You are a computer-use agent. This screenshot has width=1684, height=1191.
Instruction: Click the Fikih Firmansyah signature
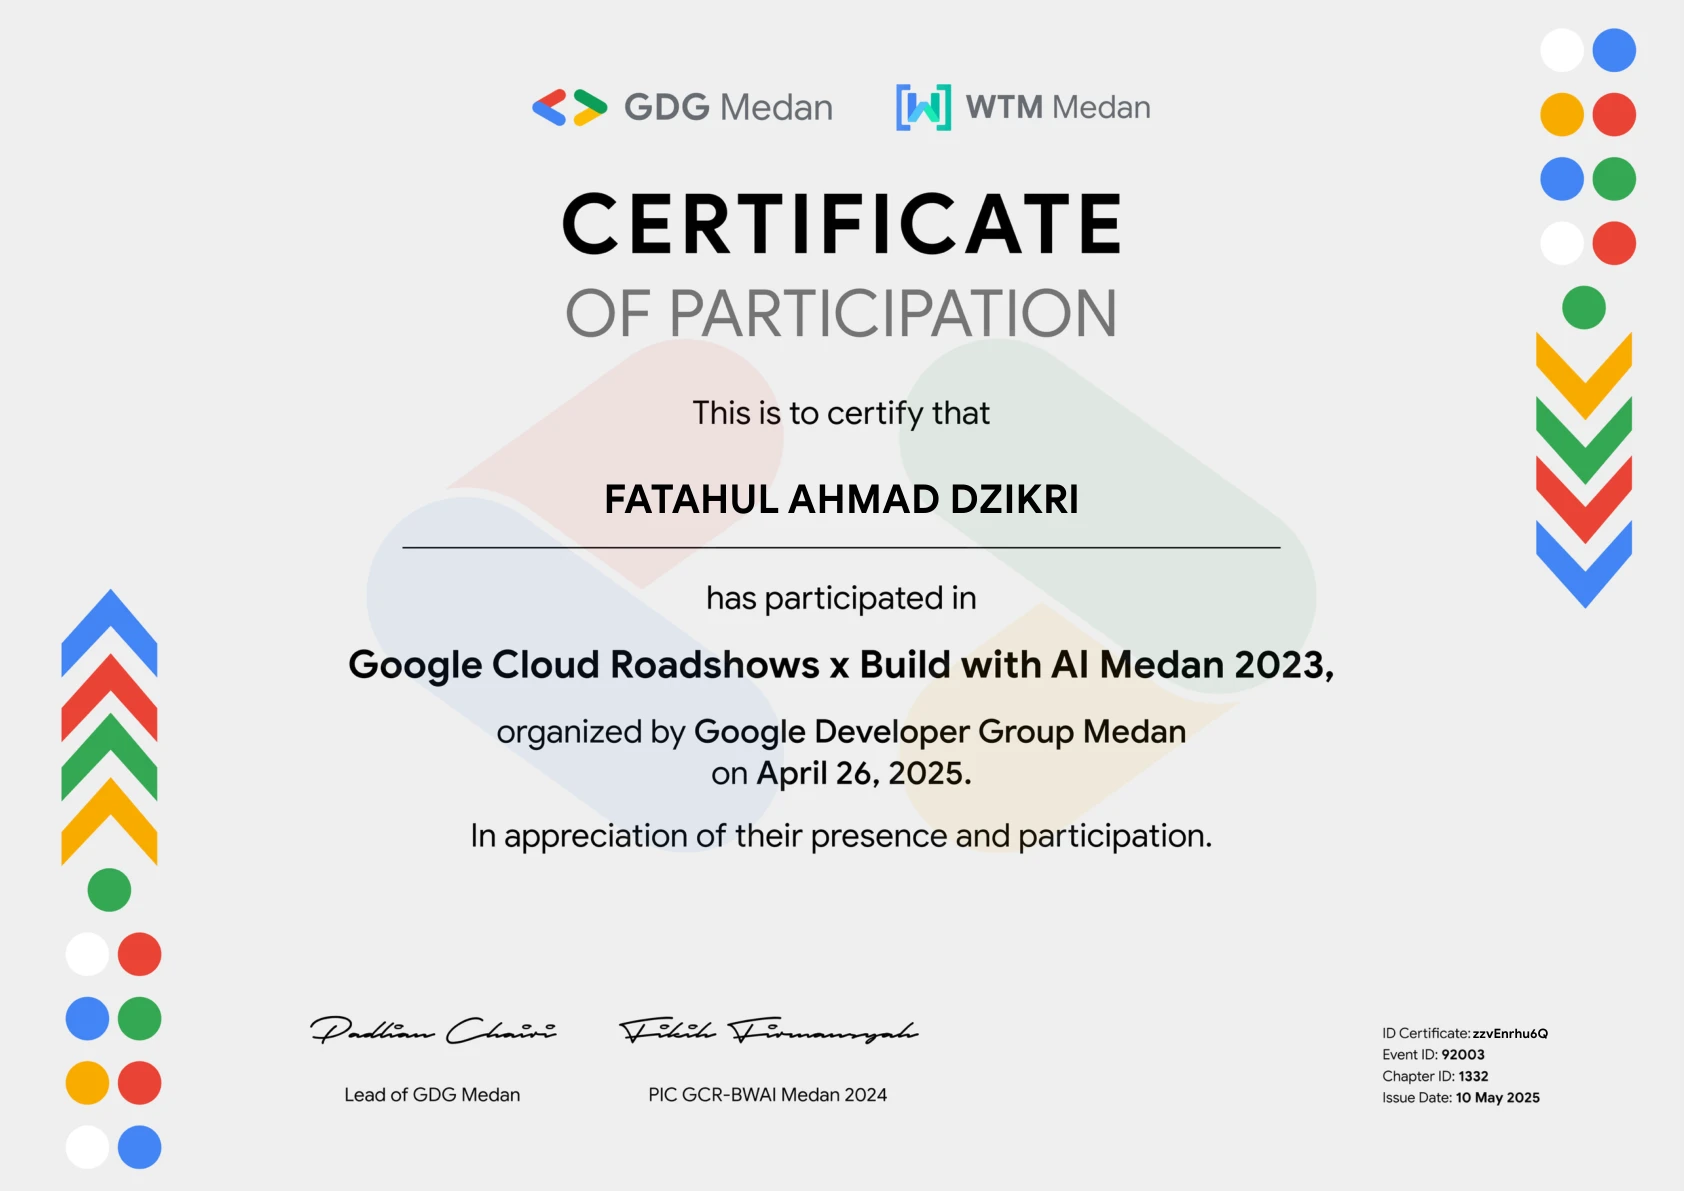coord(768,1030)
